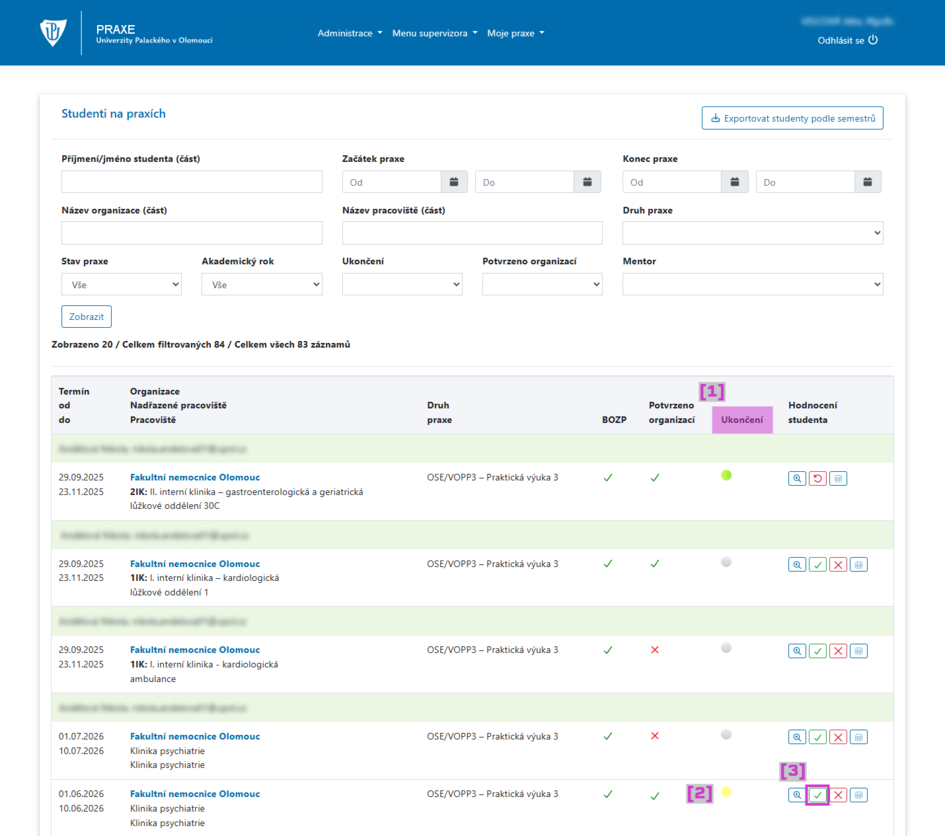This screenshot has height=836, width=945.
Task: Open the Mentor dropdown
Action: point(753,284)
